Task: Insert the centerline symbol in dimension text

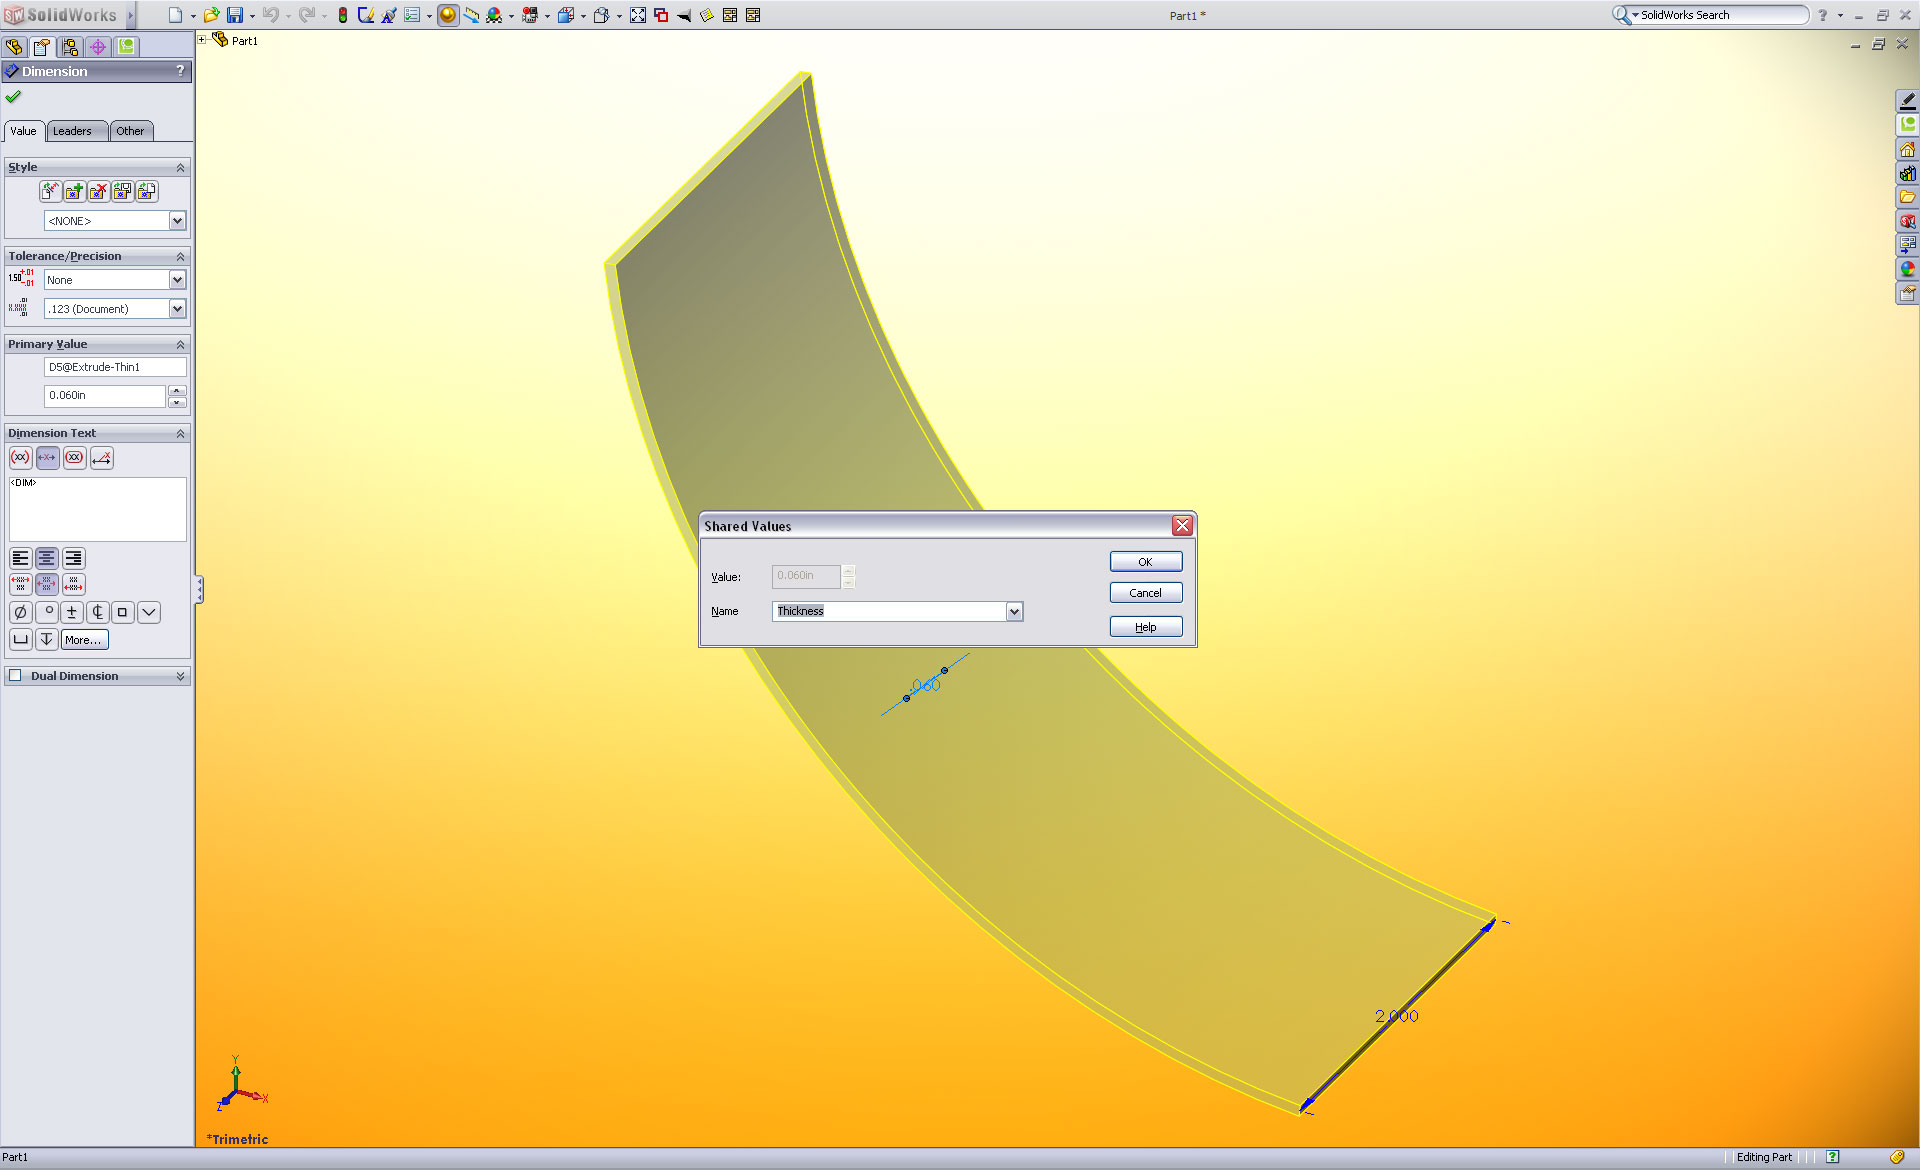Action: [97, 612]
